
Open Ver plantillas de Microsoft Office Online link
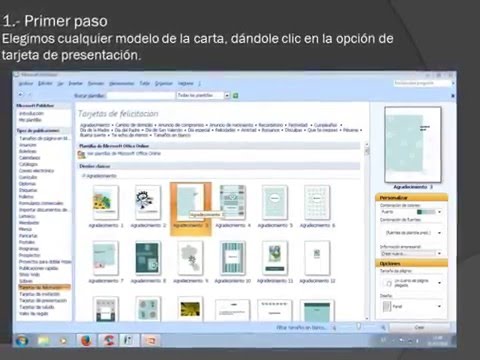(x=124, y=153)
